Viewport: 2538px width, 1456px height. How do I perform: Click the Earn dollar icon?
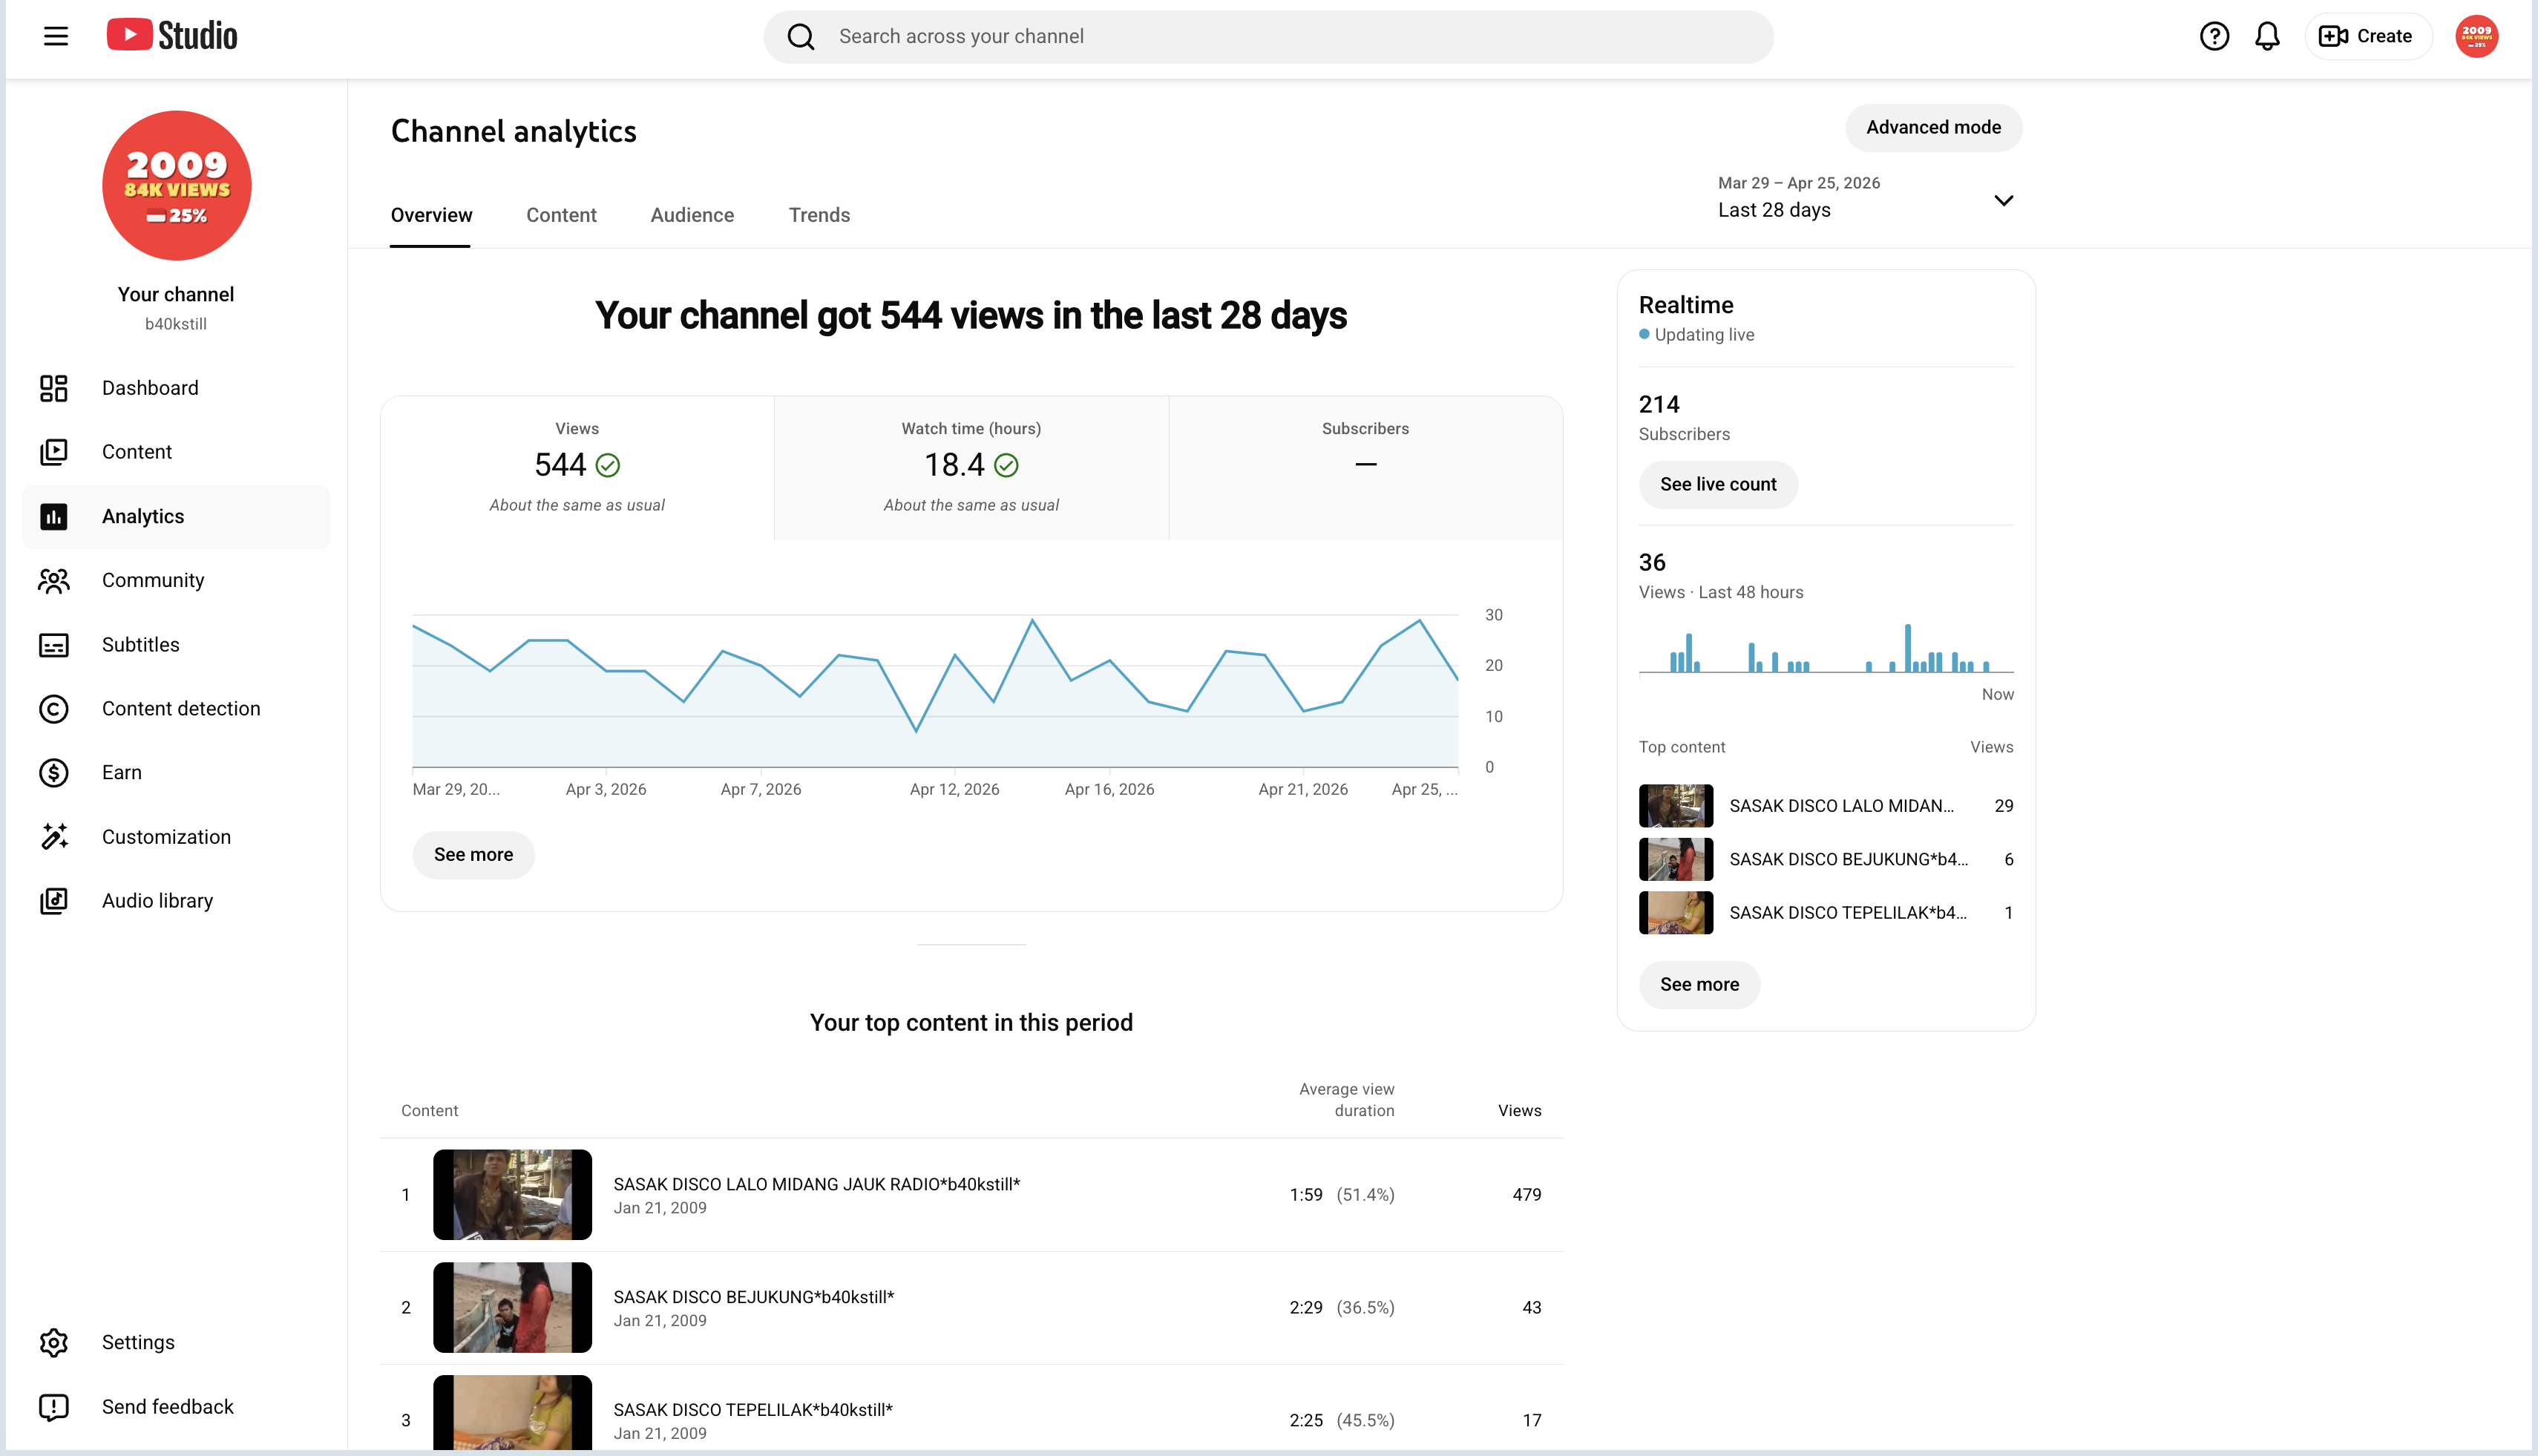coord(54,773)
